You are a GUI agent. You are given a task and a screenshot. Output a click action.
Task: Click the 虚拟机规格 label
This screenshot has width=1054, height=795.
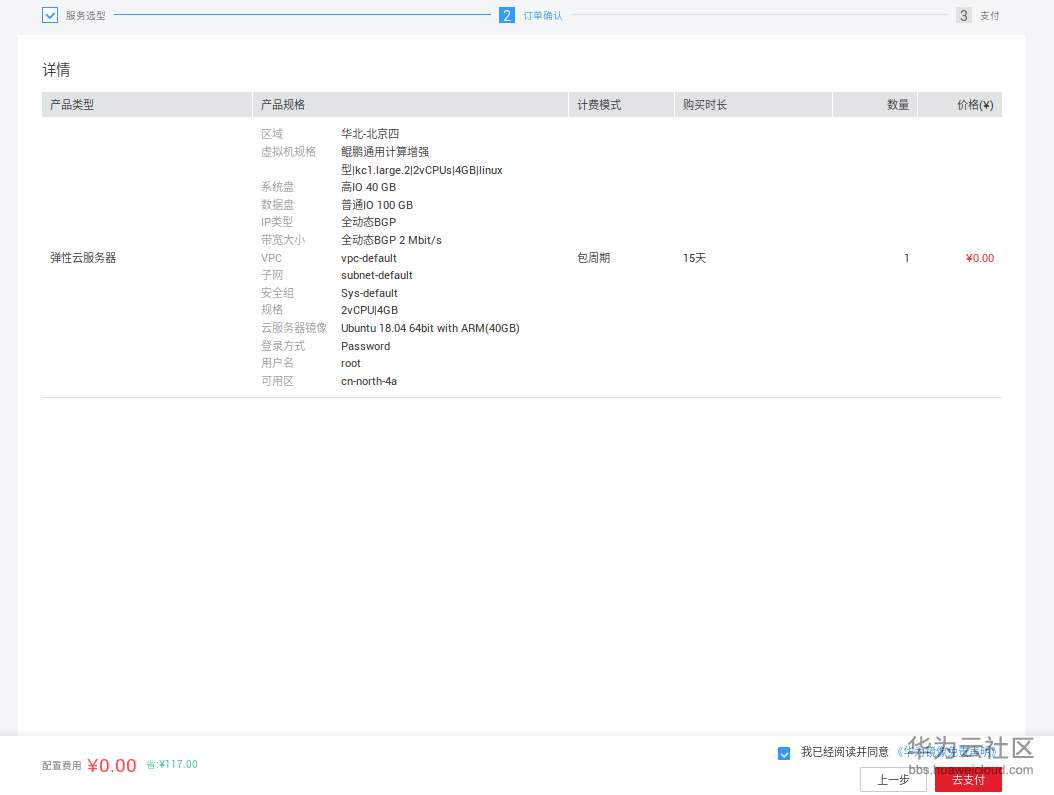288,152
